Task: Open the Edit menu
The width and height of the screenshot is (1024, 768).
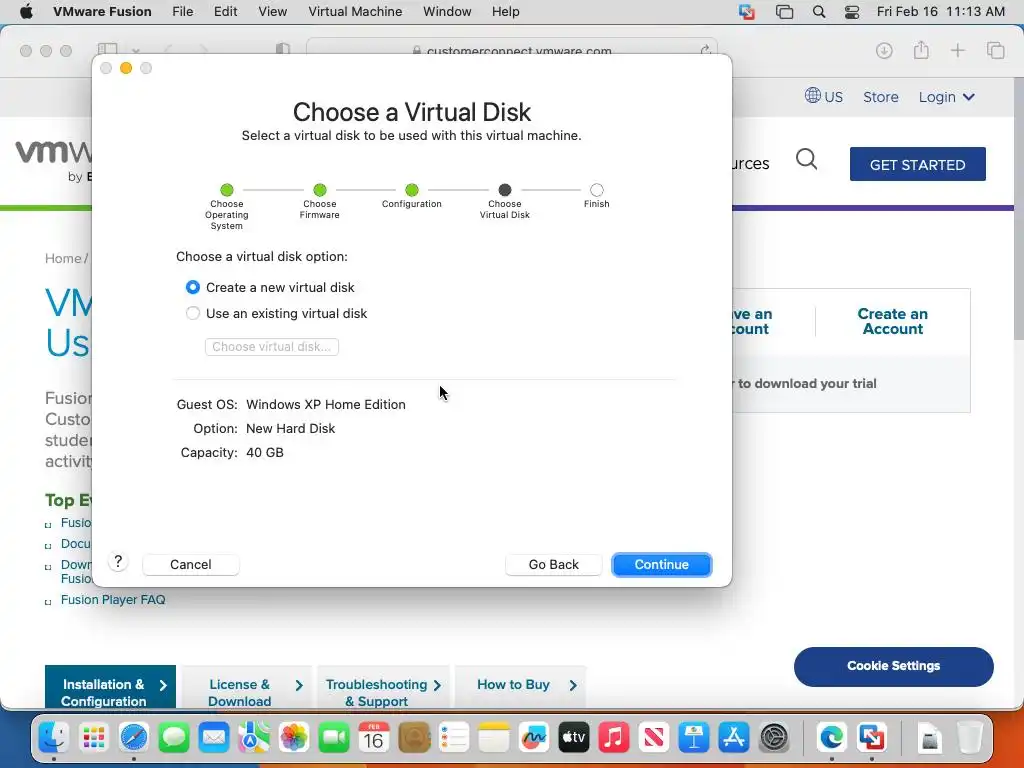Action: point(225,12)
